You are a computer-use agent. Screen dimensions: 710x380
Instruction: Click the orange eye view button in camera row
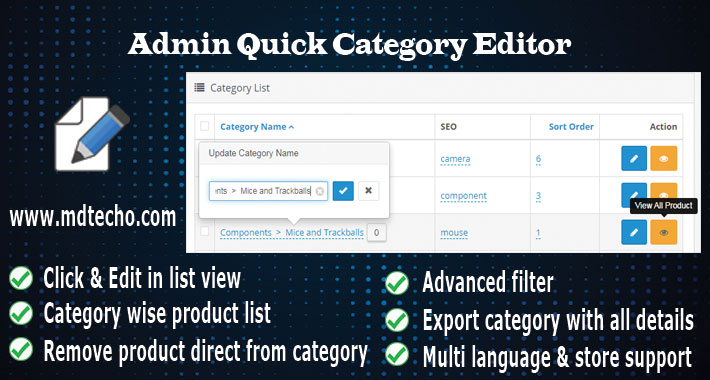[x=664, y=159]
